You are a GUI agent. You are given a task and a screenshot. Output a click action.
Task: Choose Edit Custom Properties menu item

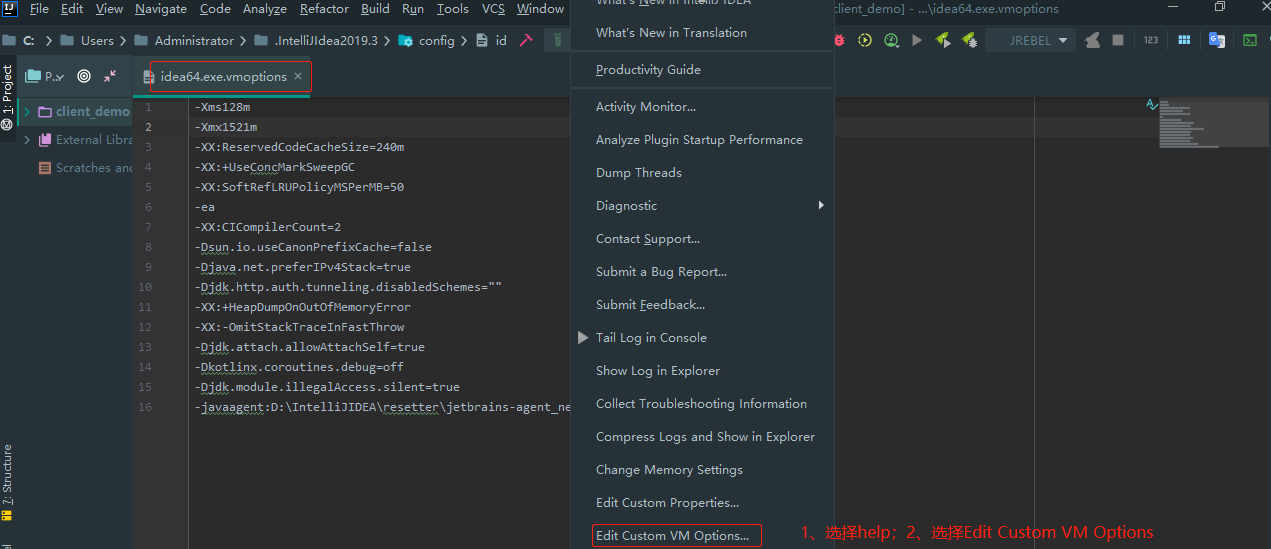667,503
